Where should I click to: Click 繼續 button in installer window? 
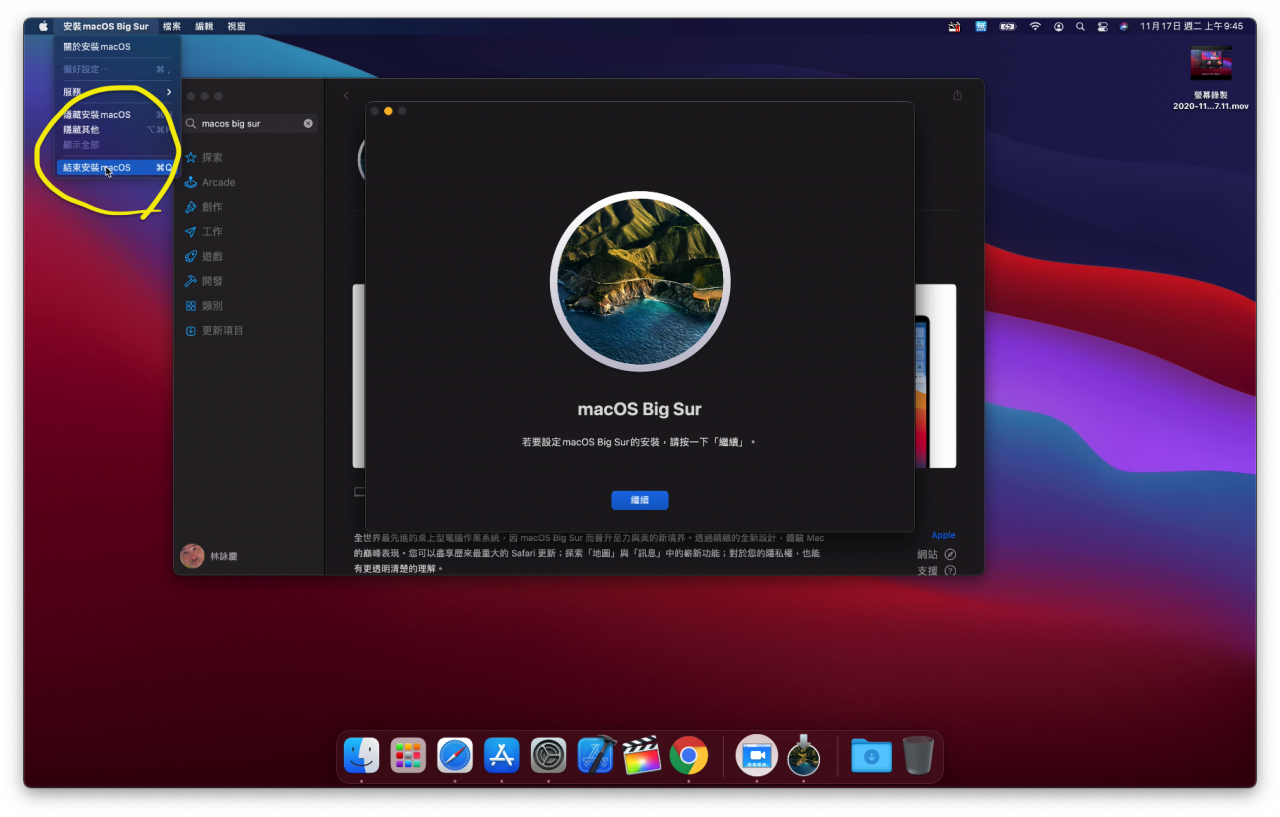pos(640,500)
